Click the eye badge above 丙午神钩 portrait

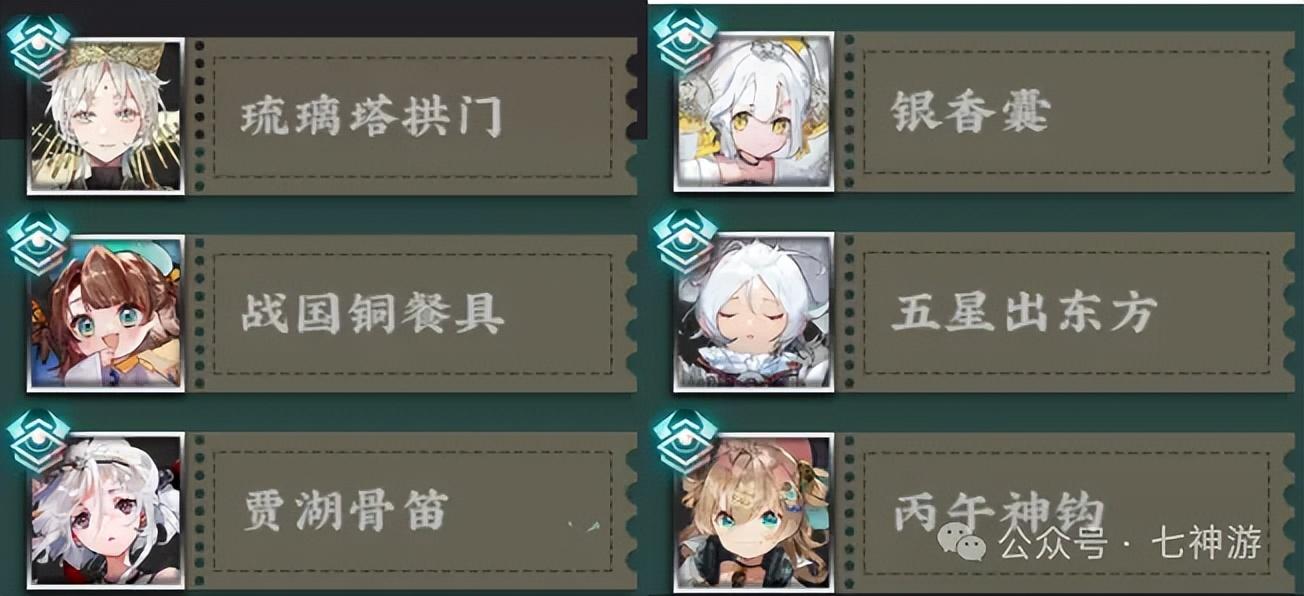pos(686,440)
